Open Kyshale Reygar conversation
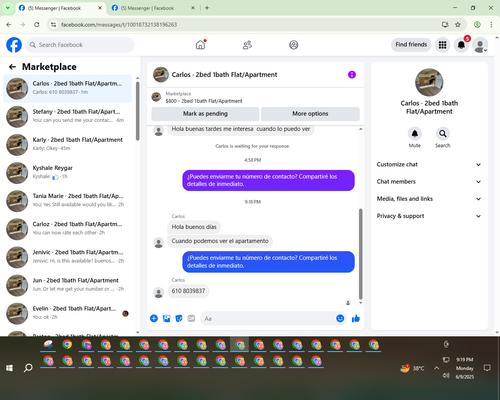 (67, 173)
